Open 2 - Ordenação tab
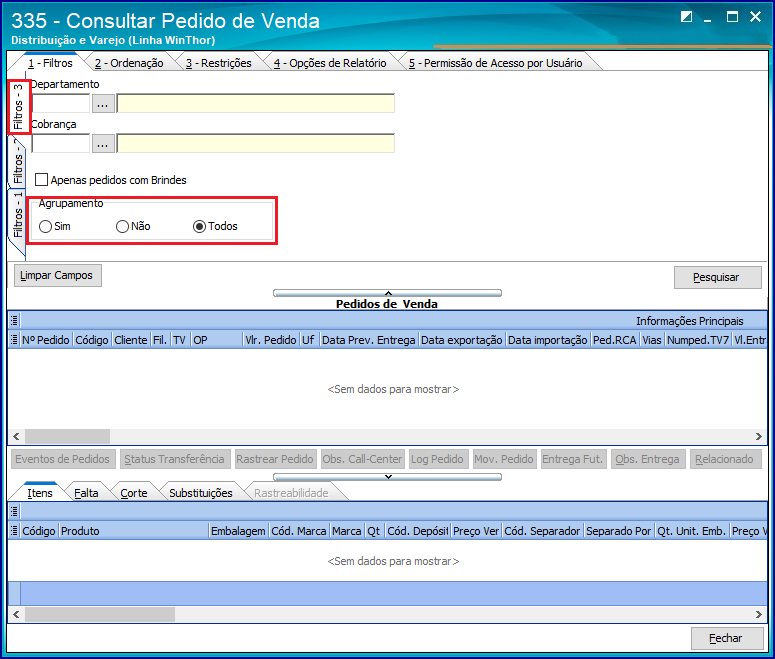 tap(129, 63)
